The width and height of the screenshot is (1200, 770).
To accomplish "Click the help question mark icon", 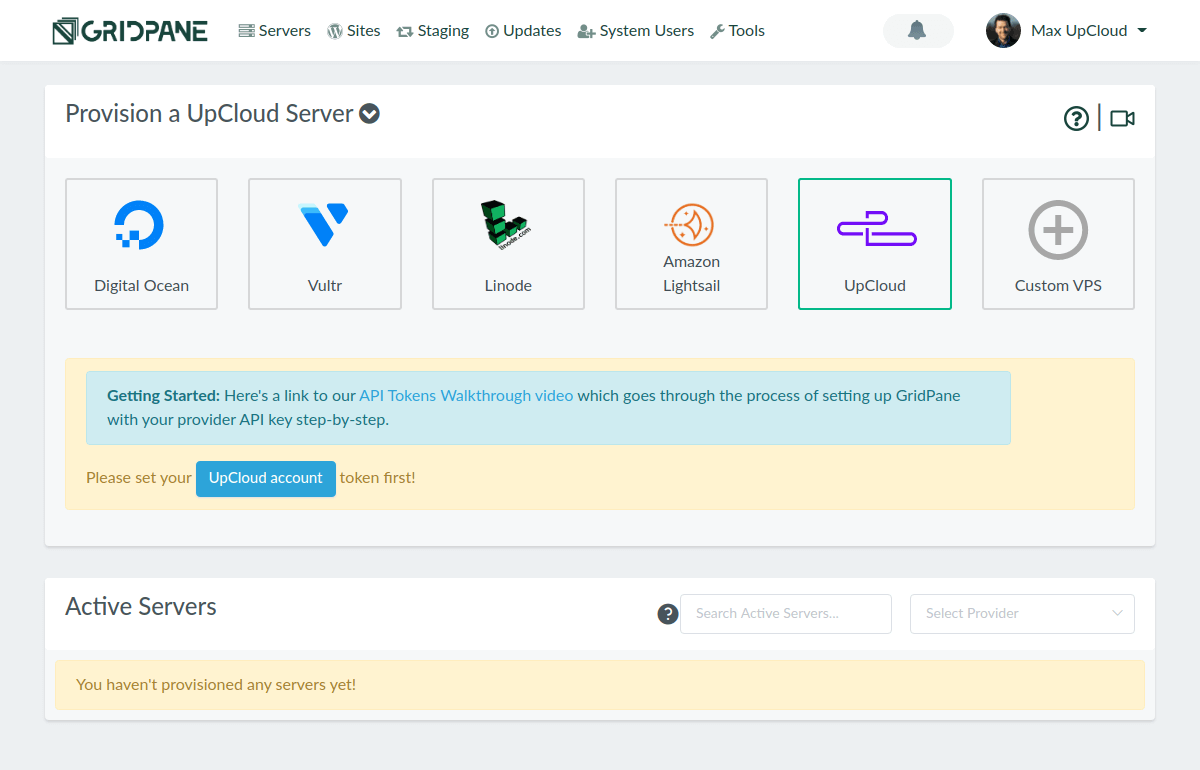I will pyautogui.click(x=1076, y=119).
